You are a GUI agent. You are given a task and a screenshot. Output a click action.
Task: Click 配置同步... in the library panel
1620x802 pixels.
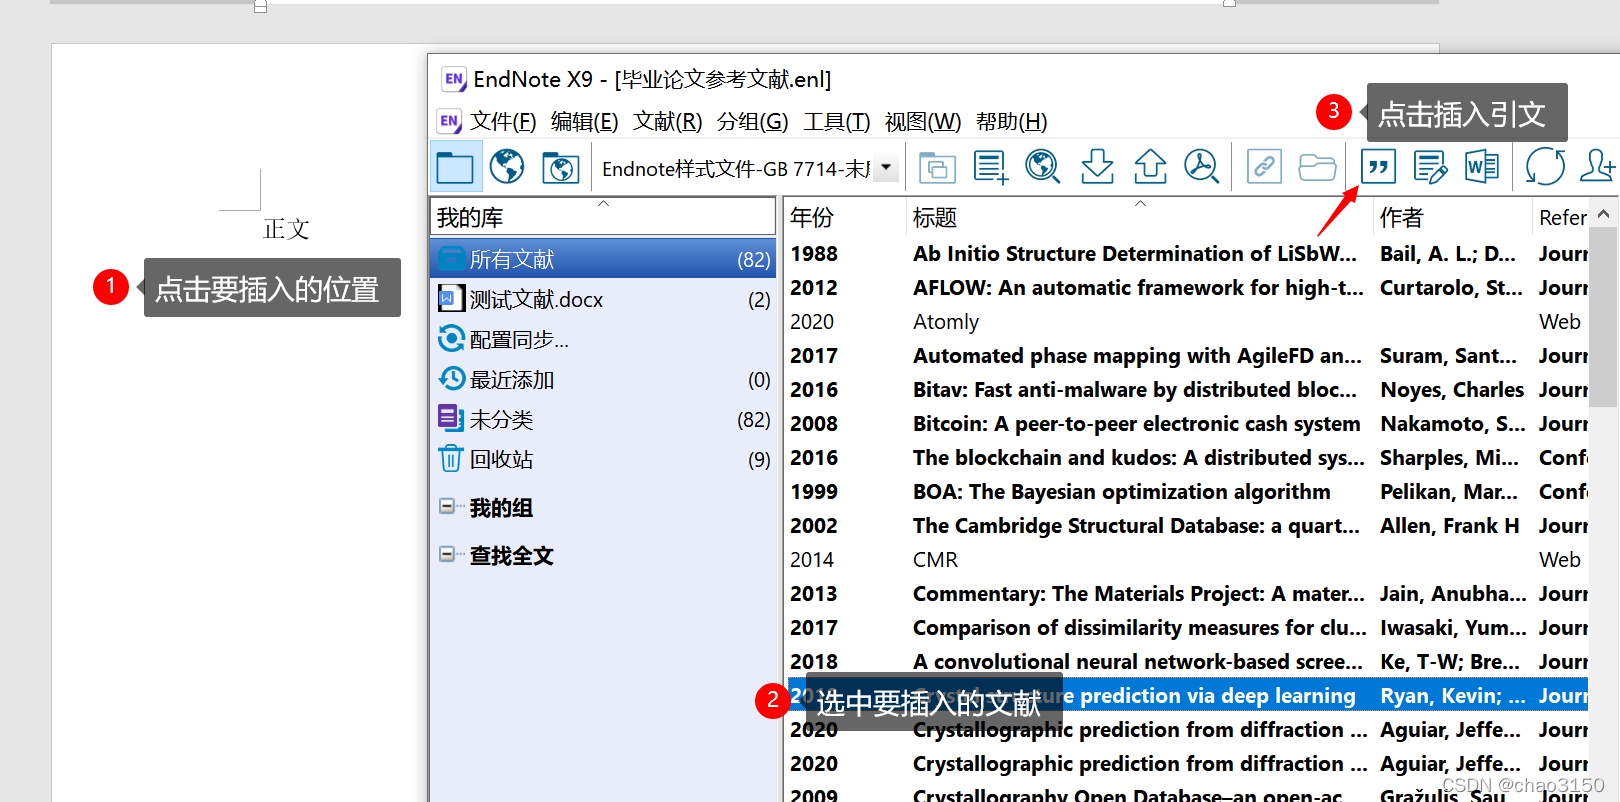coord(603,339)
